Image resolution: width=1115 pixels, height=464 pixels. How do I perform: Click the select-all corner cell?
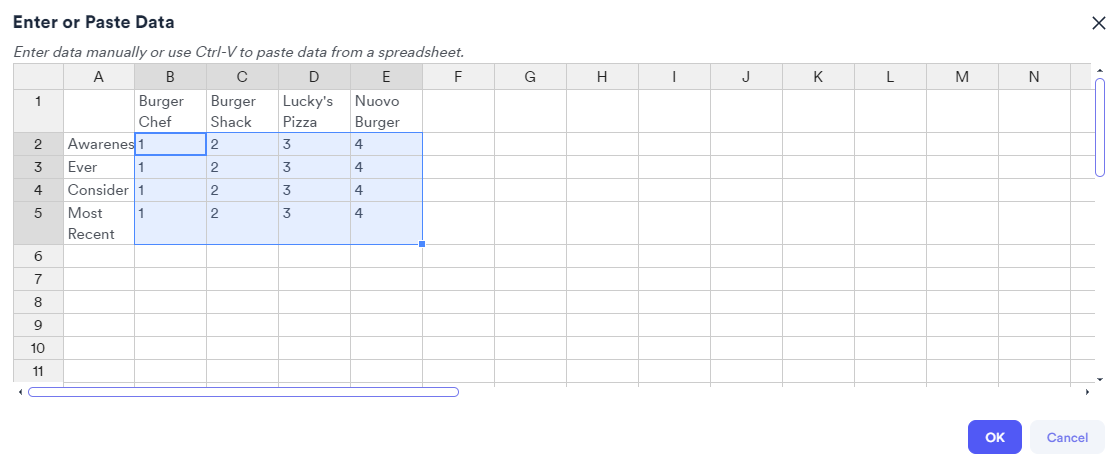pyautogui.click(x=38, y=77)
